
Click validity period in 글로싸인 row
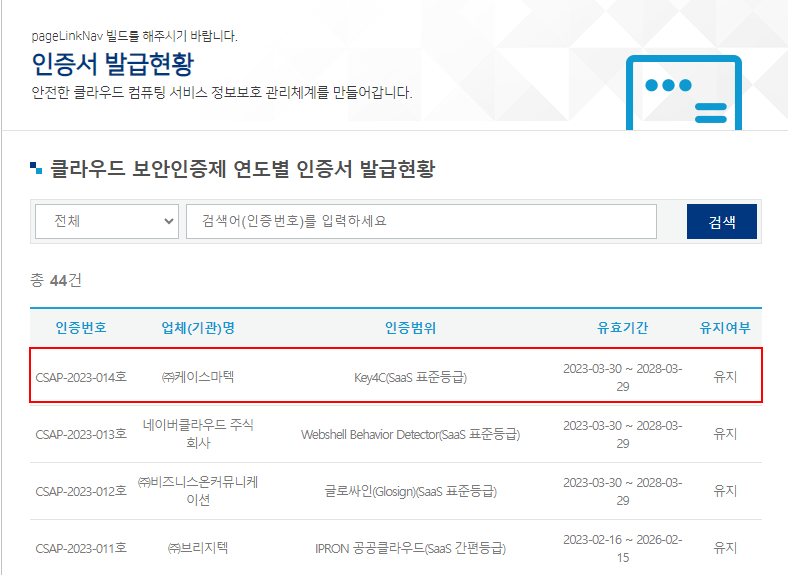point(622,491)
